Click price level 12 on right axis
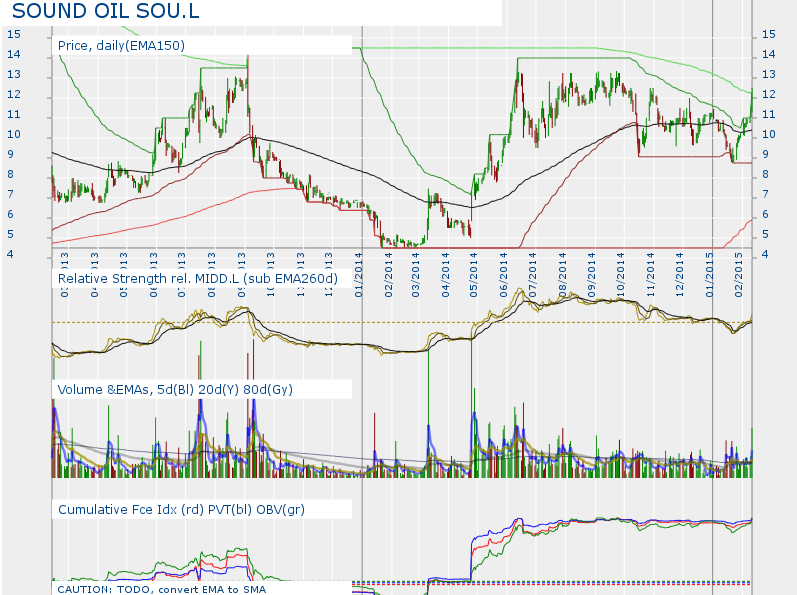Screen dimensions: 797x595 (769, 94)
